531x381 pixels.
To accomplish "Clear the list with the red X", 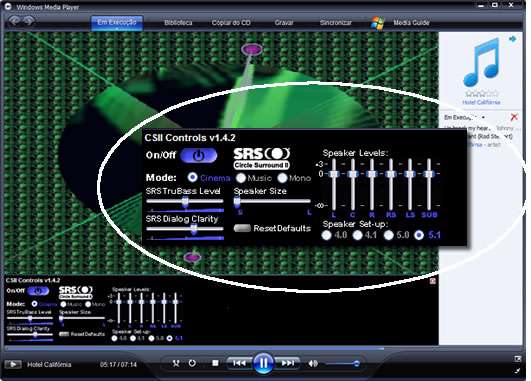I will point(514,117).
